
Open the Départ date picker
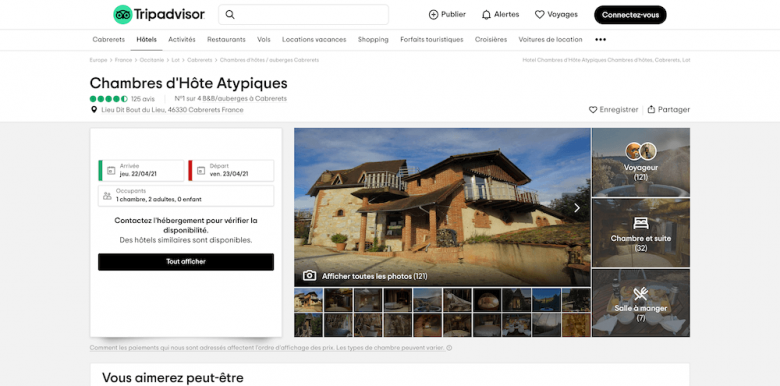pos(231,171)
